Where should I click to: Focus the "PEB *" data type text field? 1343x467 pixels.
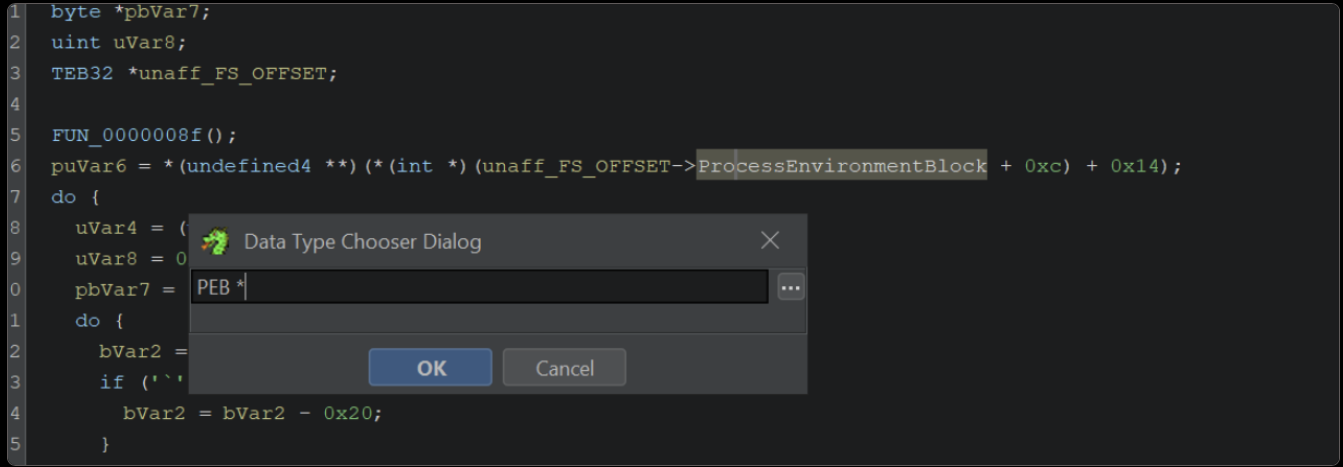(480, 288)
